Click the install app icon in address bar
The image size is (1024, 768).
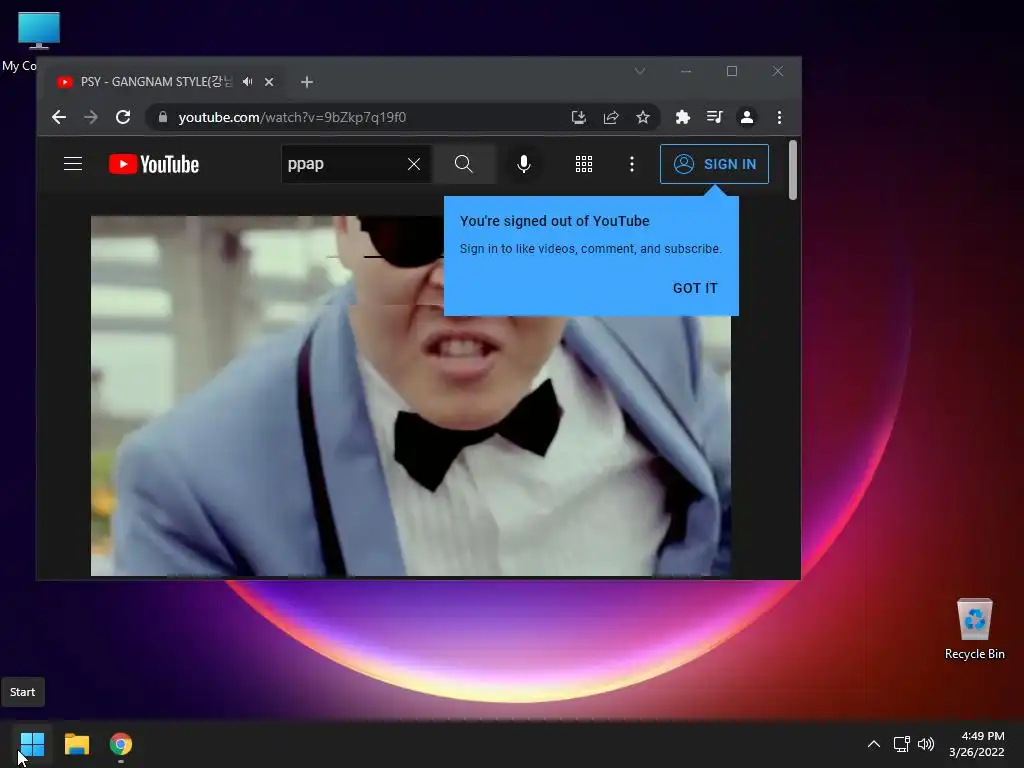[x=579, y=118]
